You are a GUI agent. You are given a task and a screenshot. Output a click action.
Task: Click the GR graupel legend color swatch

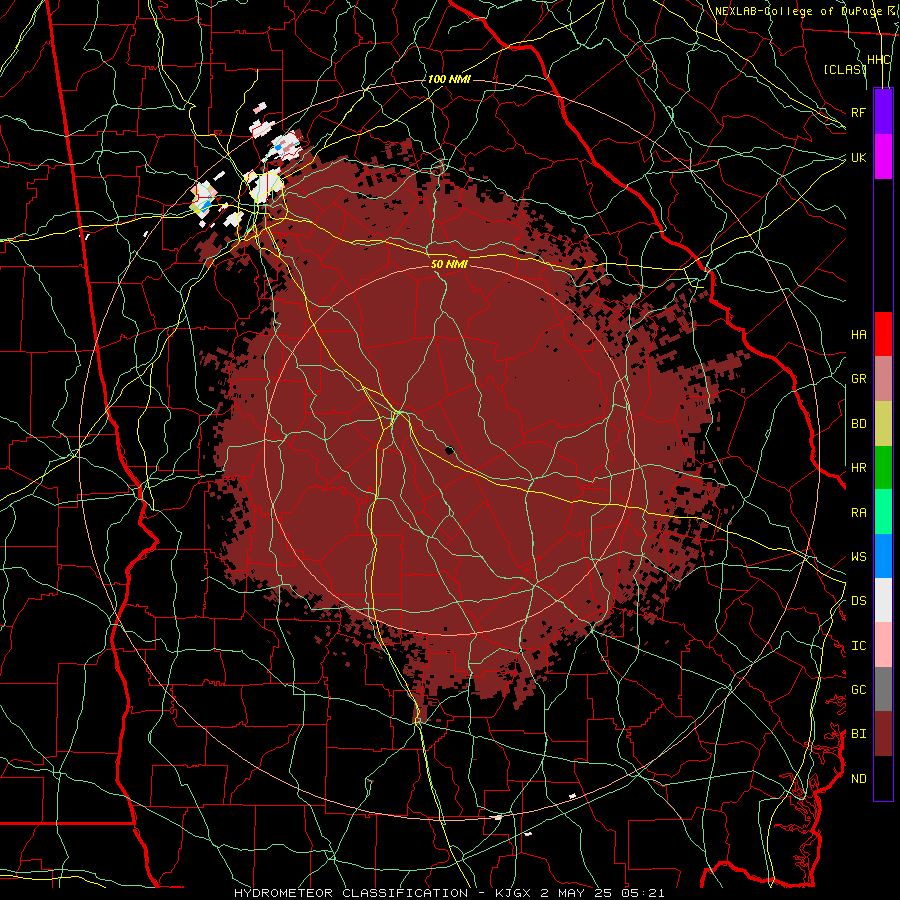point(883,378)
